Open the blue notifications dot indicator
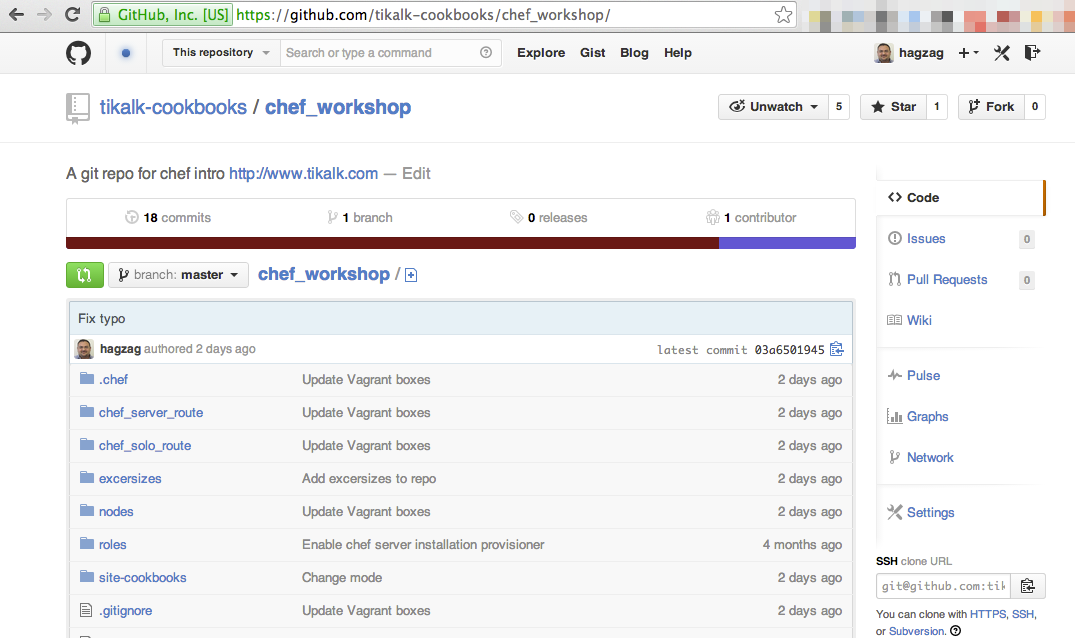The height and width of the screenshot is (638, 1075). pos(125,53)
